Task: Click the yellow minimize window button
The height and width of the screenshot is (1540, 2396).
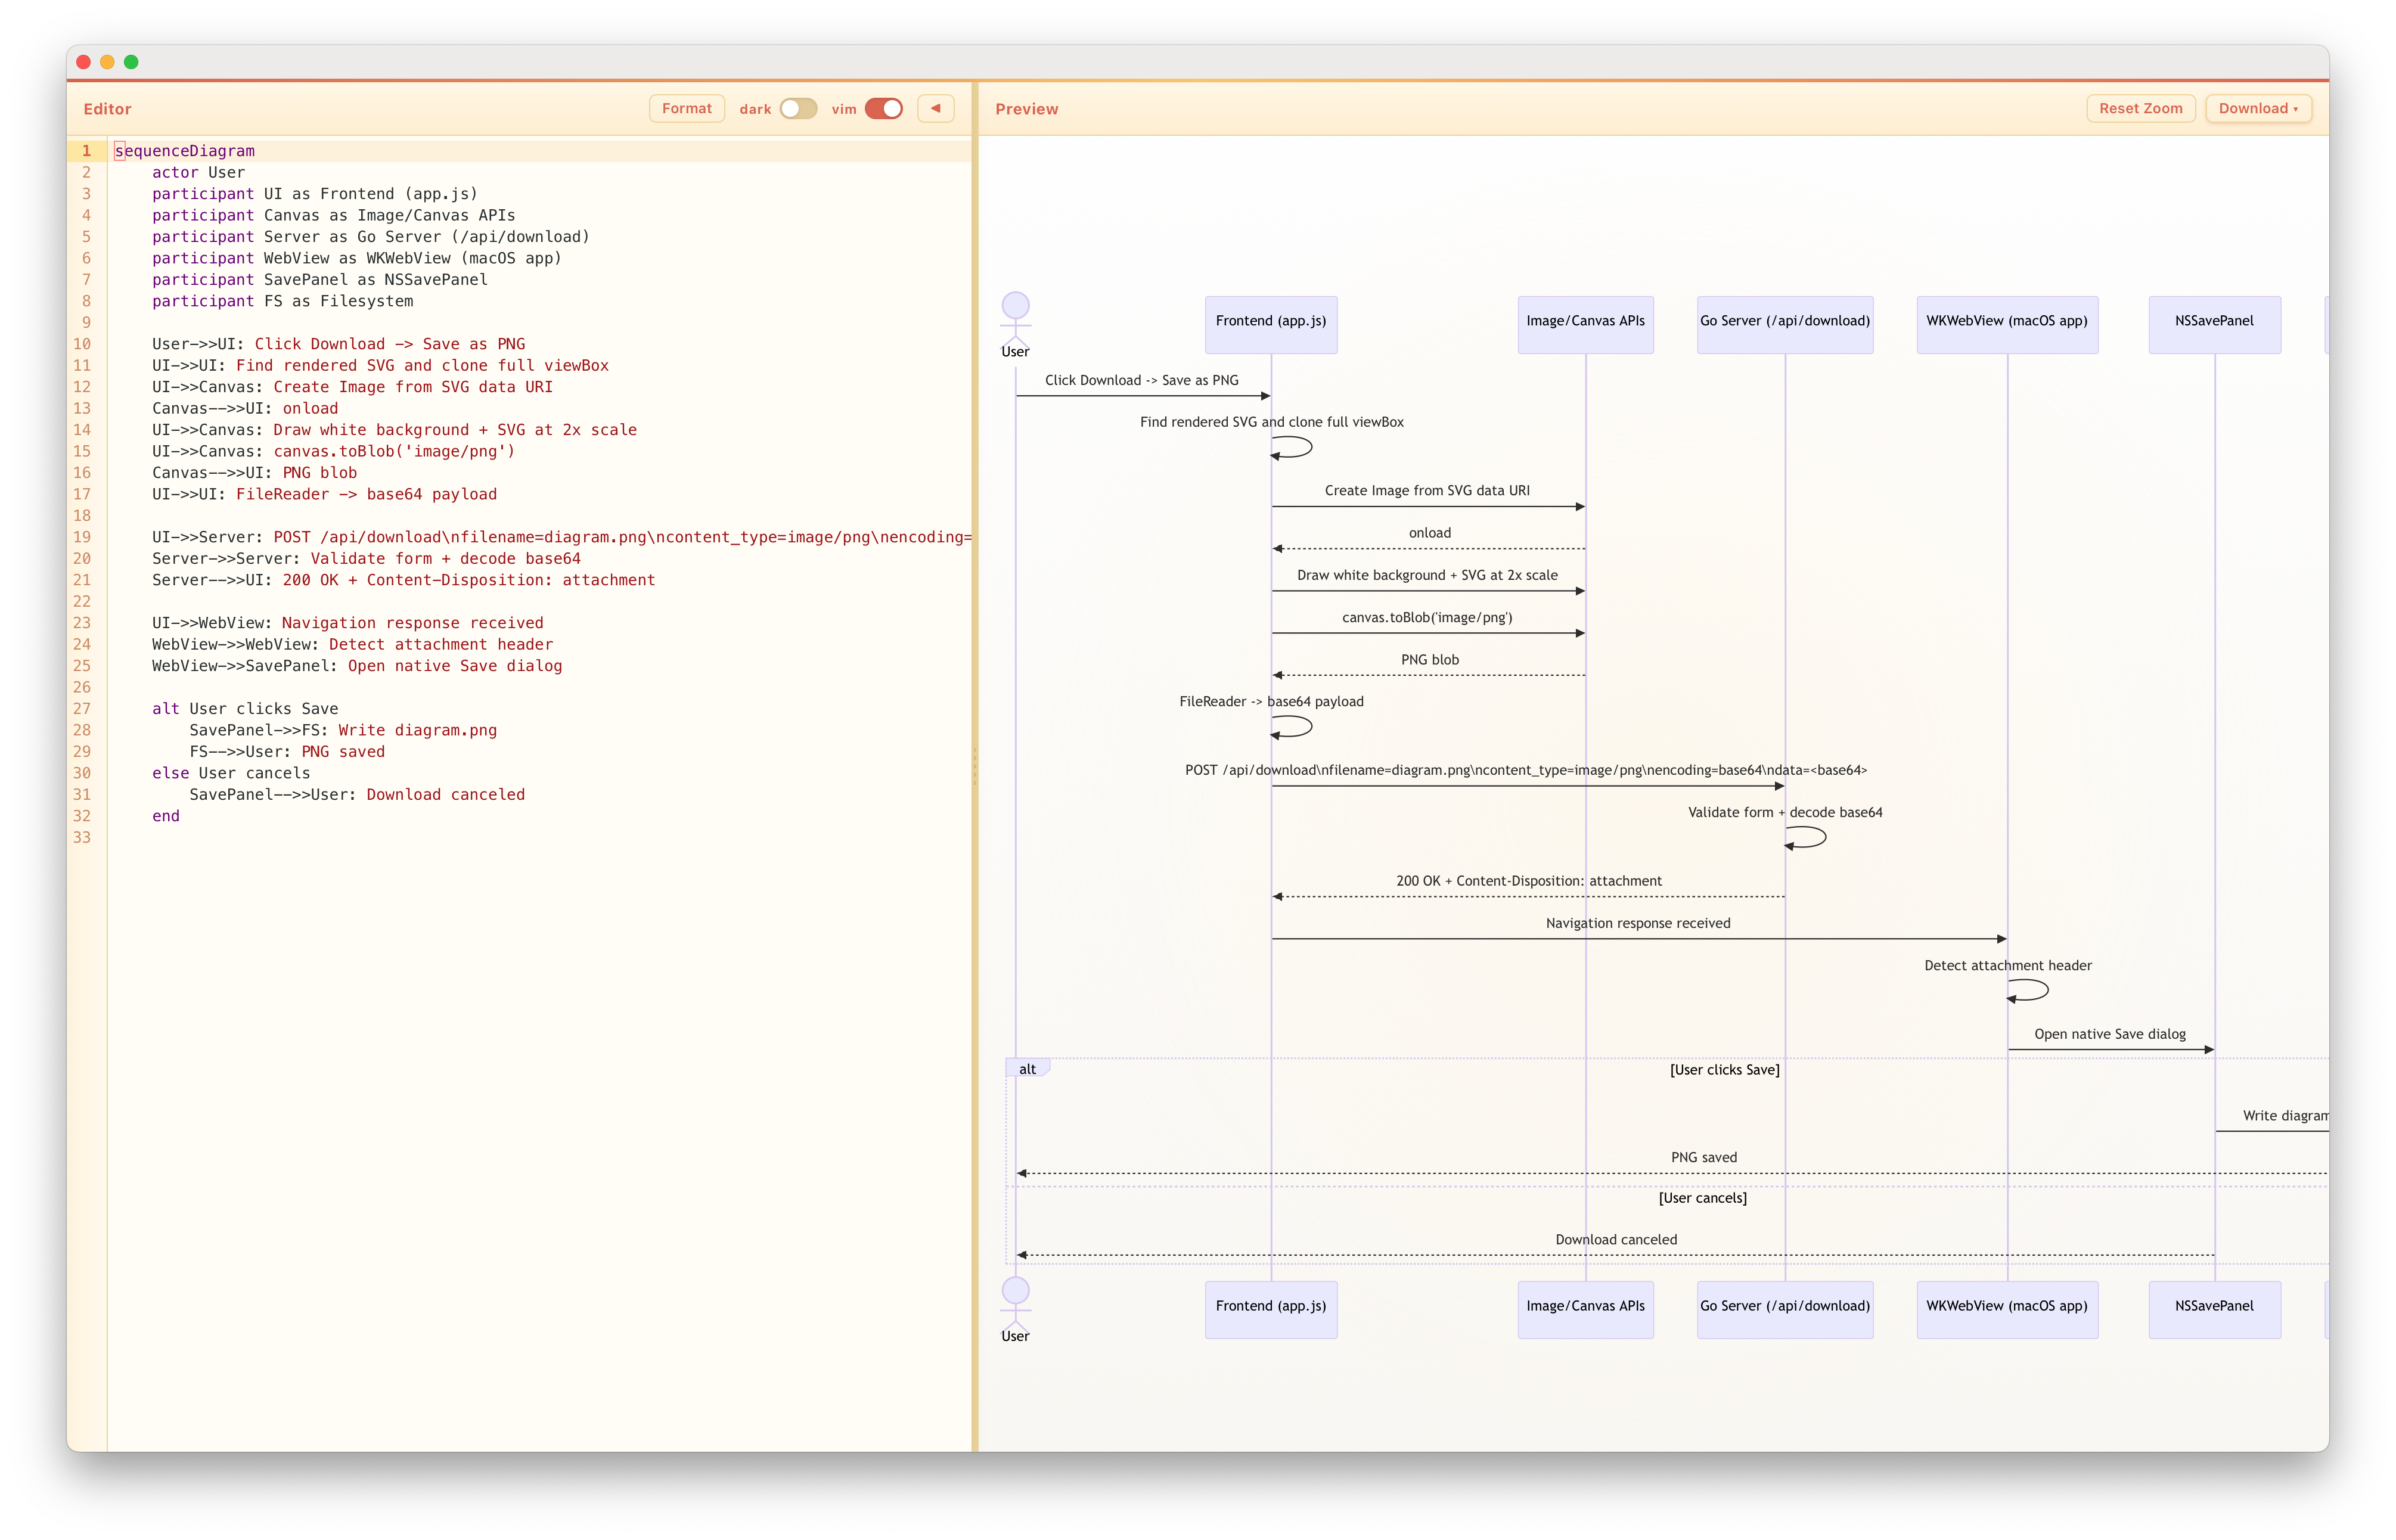Action: click(107, 62)
